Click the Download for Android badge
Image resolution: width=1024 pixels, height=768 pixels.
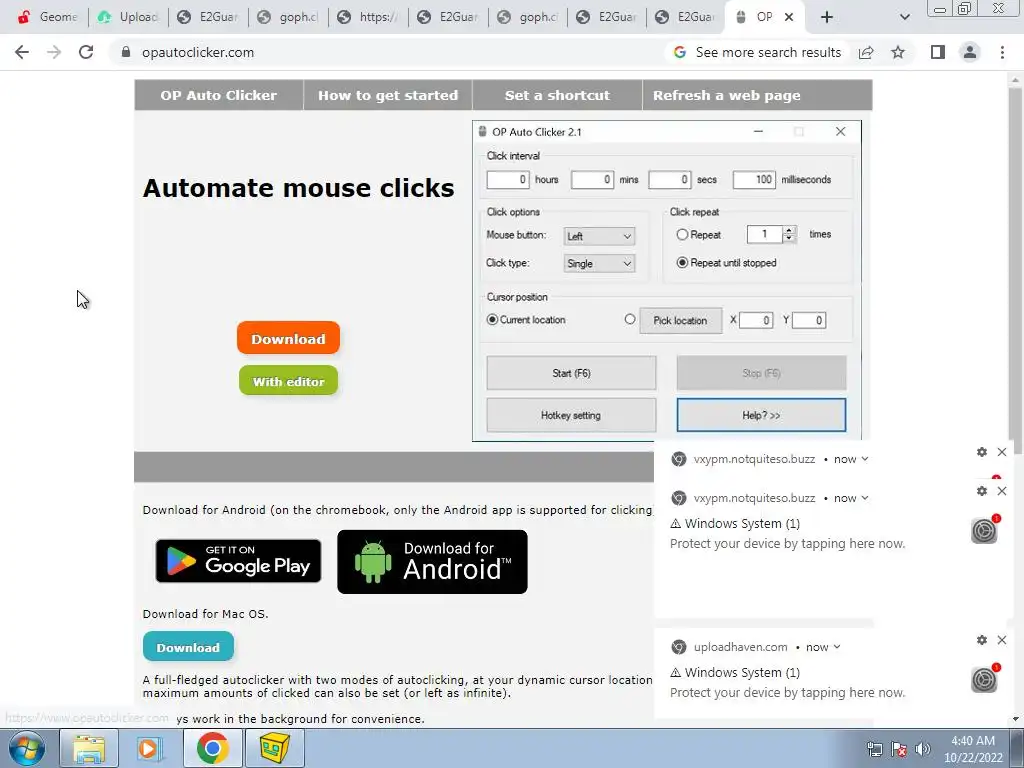click(432, 562)
